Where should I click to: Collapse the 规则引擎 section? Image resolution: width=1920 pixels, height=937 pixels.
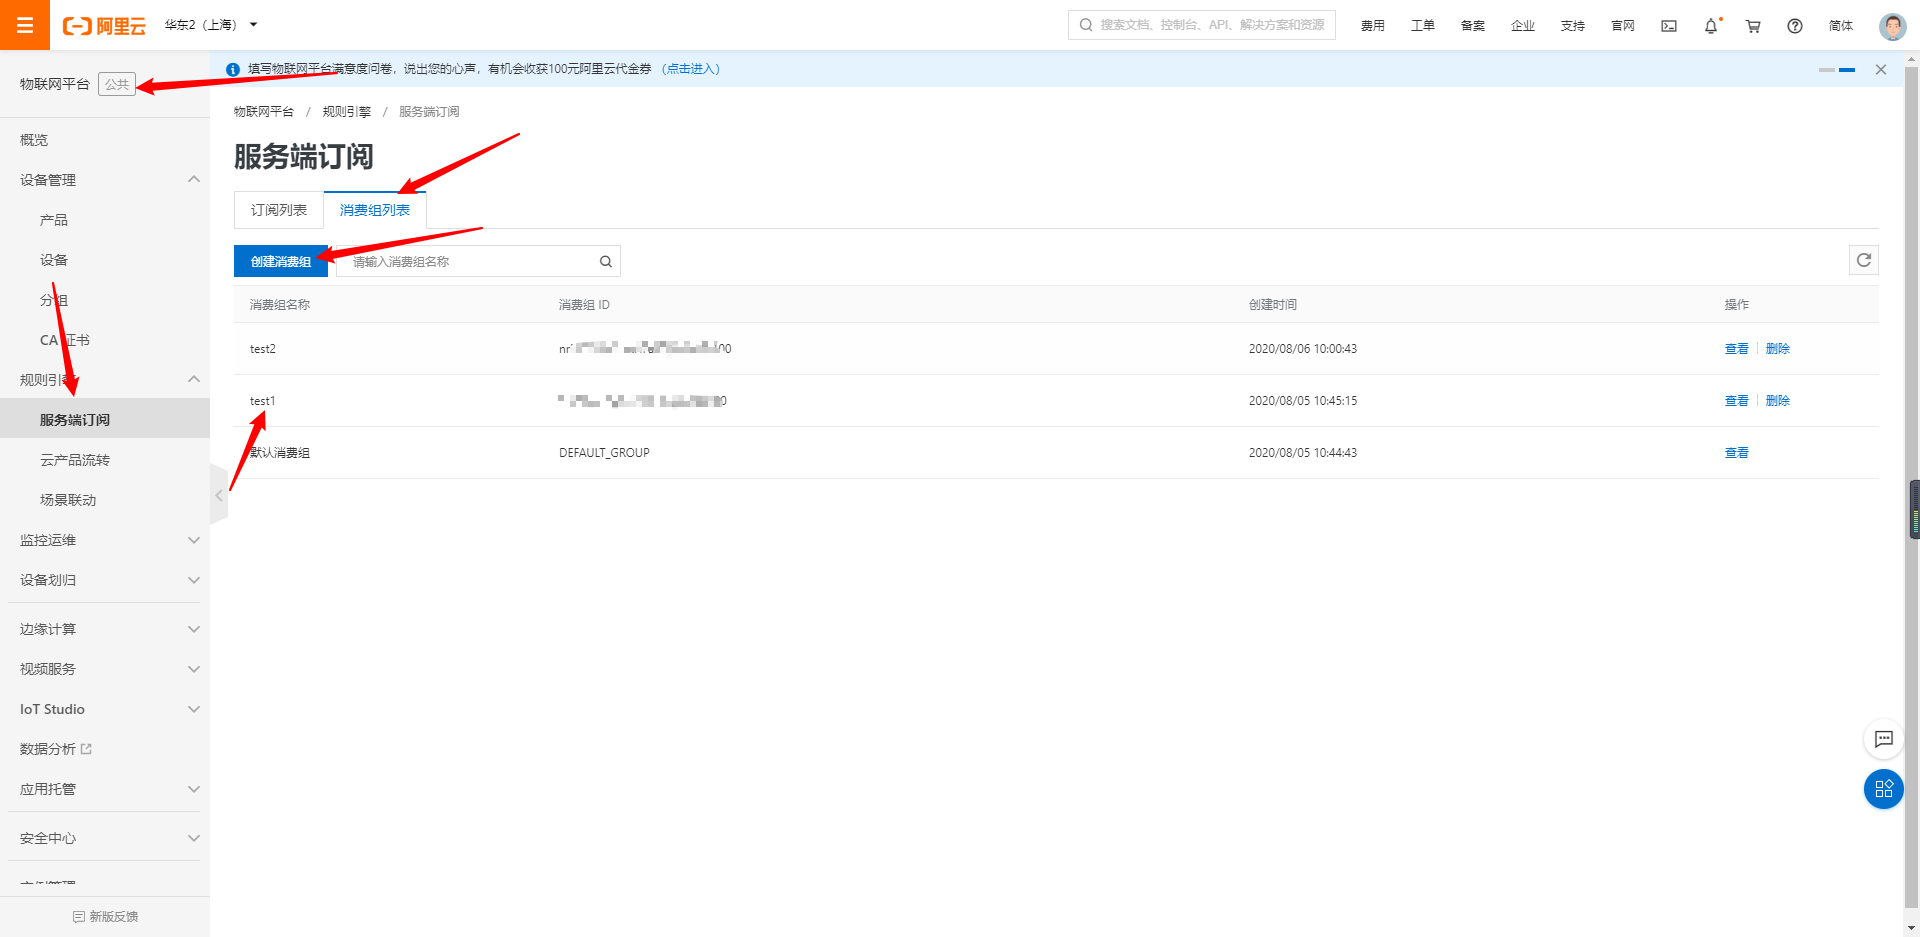(194, 380)
